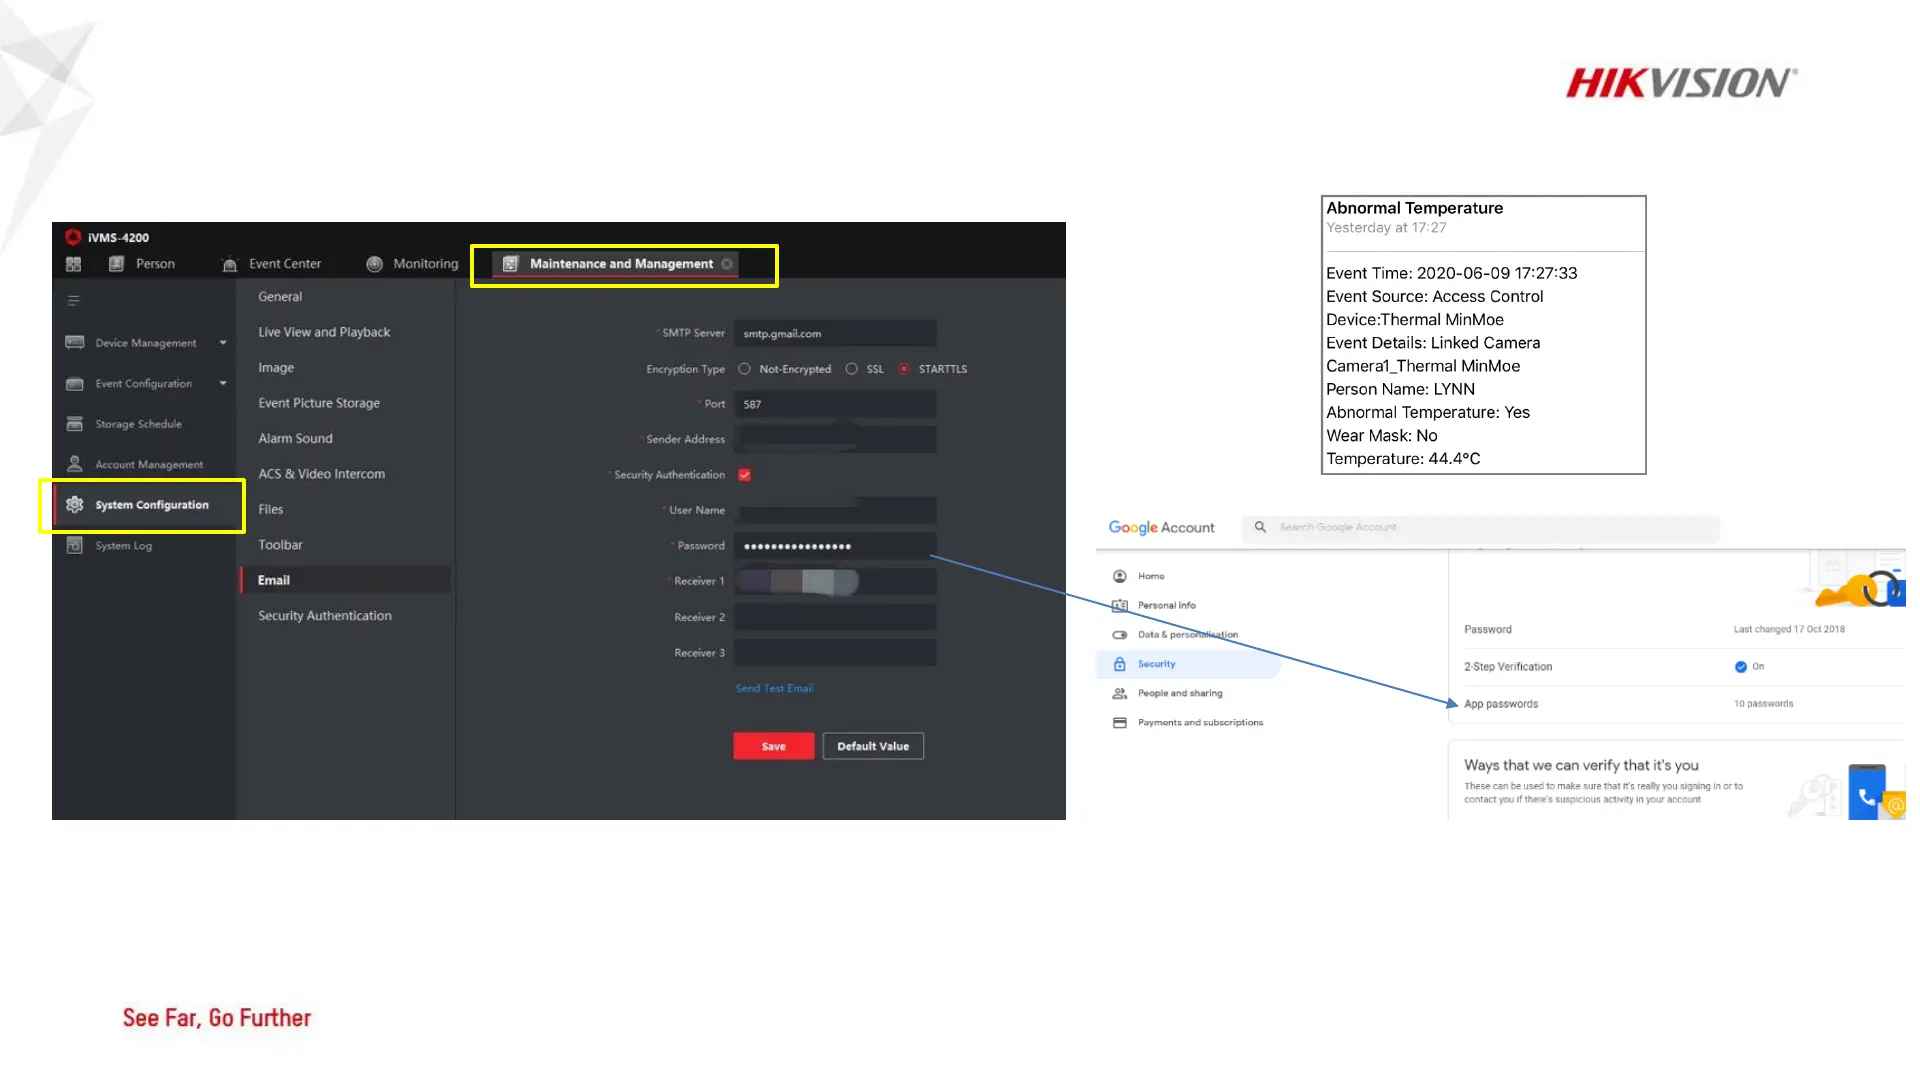Click the Save button
Screen dimensions: 1920x1080
pyautogui.click(x=773, y=746)
